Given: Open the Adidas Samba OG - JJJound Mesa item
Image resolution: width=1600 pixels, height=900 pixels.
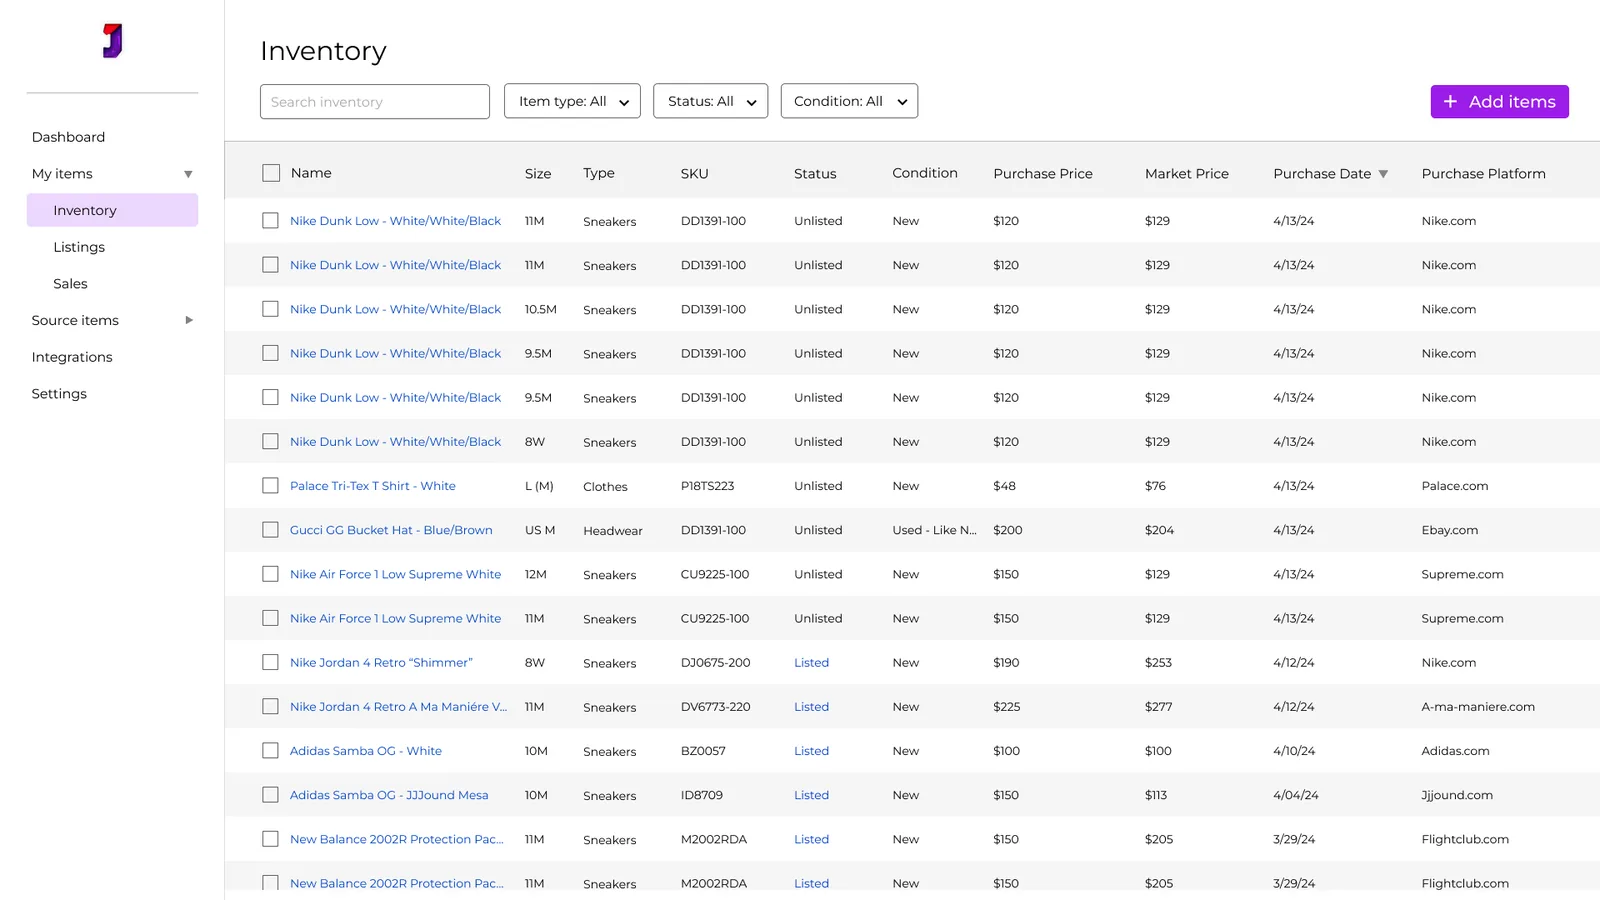Looking at the screenshot, I should coord(389,795).
